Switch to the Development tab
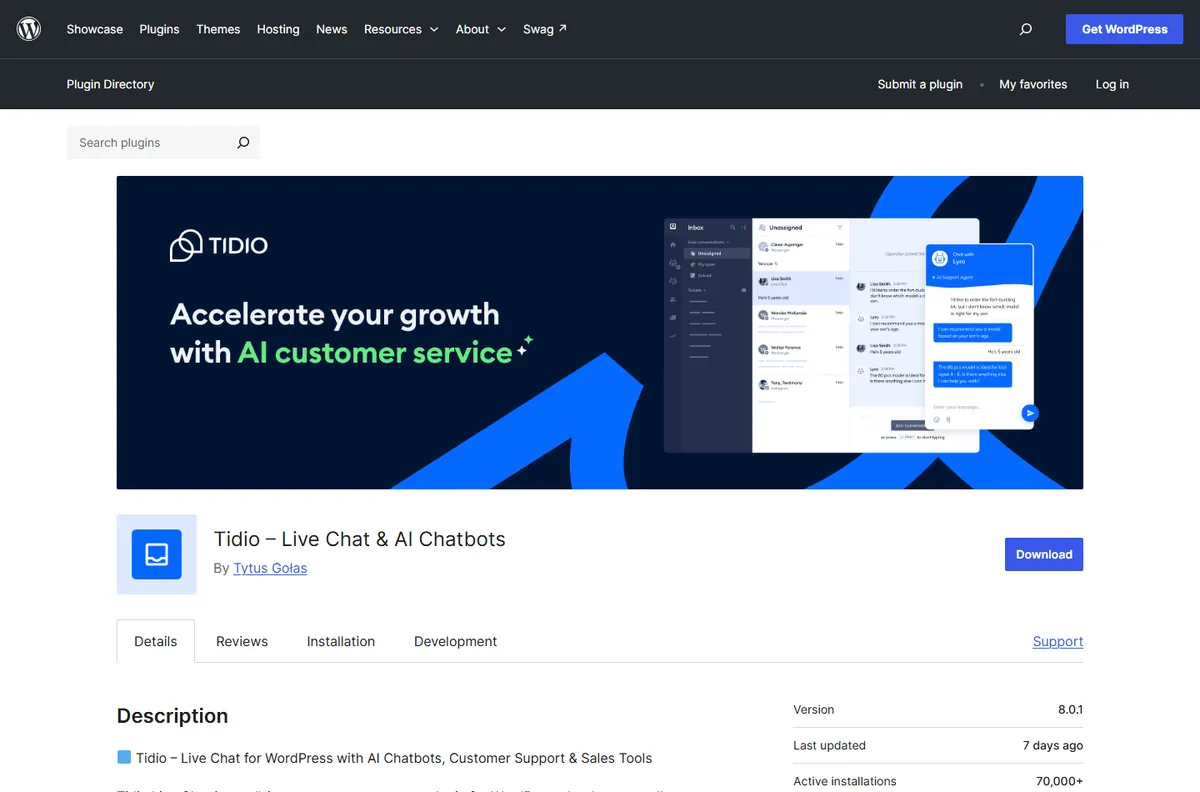This screenshot has height=792, width=1200. [456, 641]
